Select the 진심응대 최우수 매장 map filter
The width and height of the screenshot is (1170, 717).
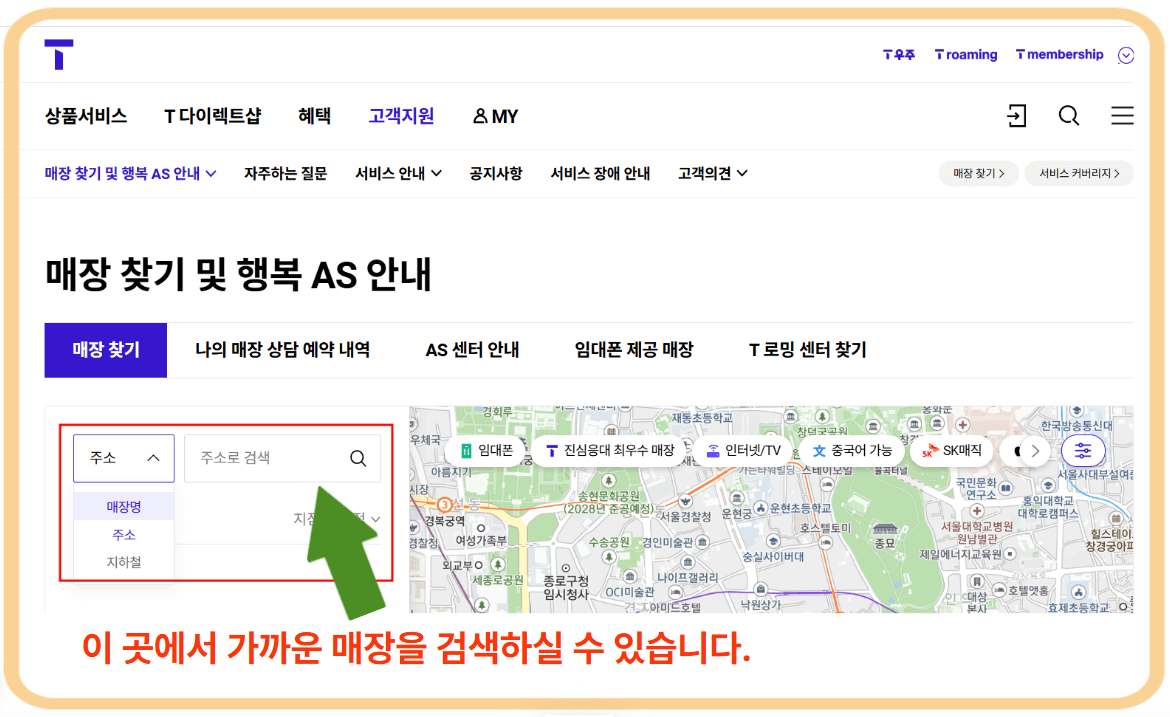pos(608,451)
